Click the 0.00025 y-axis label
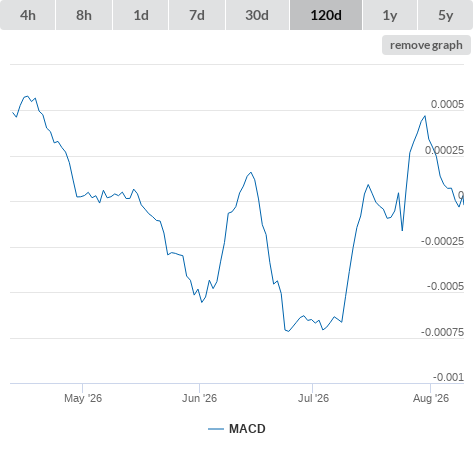The image size is (474, 455). tap(444, 150)
